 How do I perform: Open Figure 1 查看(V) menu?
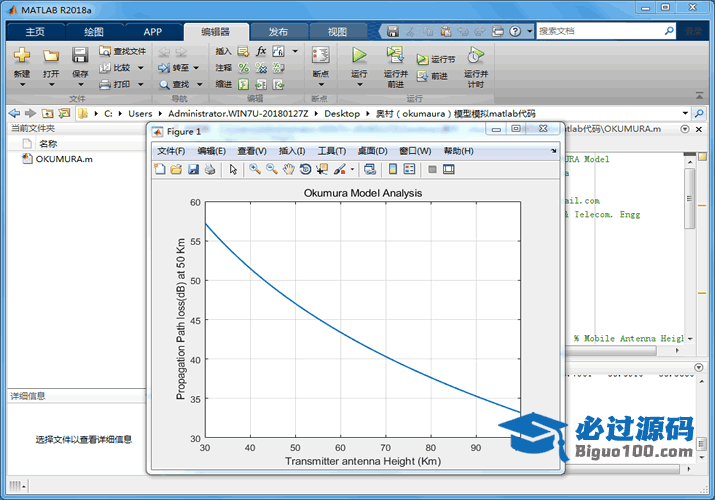point(252,151)
